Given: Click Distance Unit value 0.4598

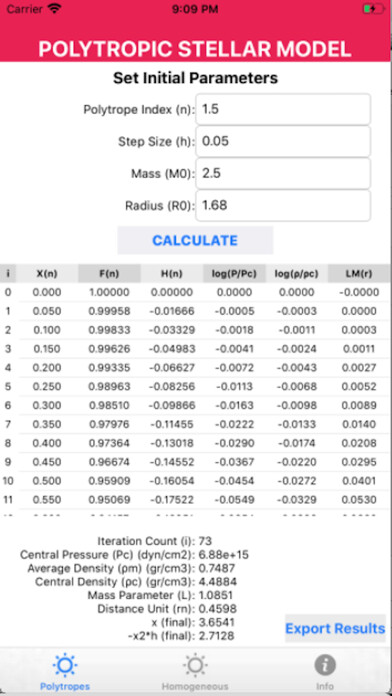Looking at the screenshot, I should (x=218, y=609).
